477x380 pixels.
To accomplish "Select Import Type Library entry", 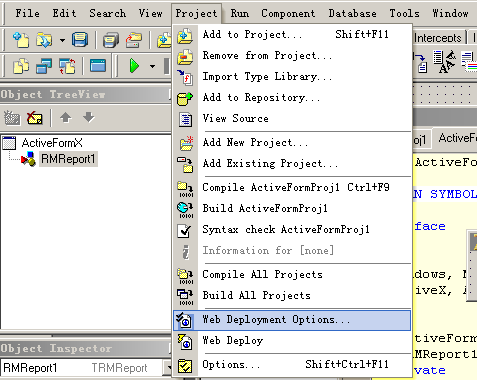I will [x=292, y=76].
